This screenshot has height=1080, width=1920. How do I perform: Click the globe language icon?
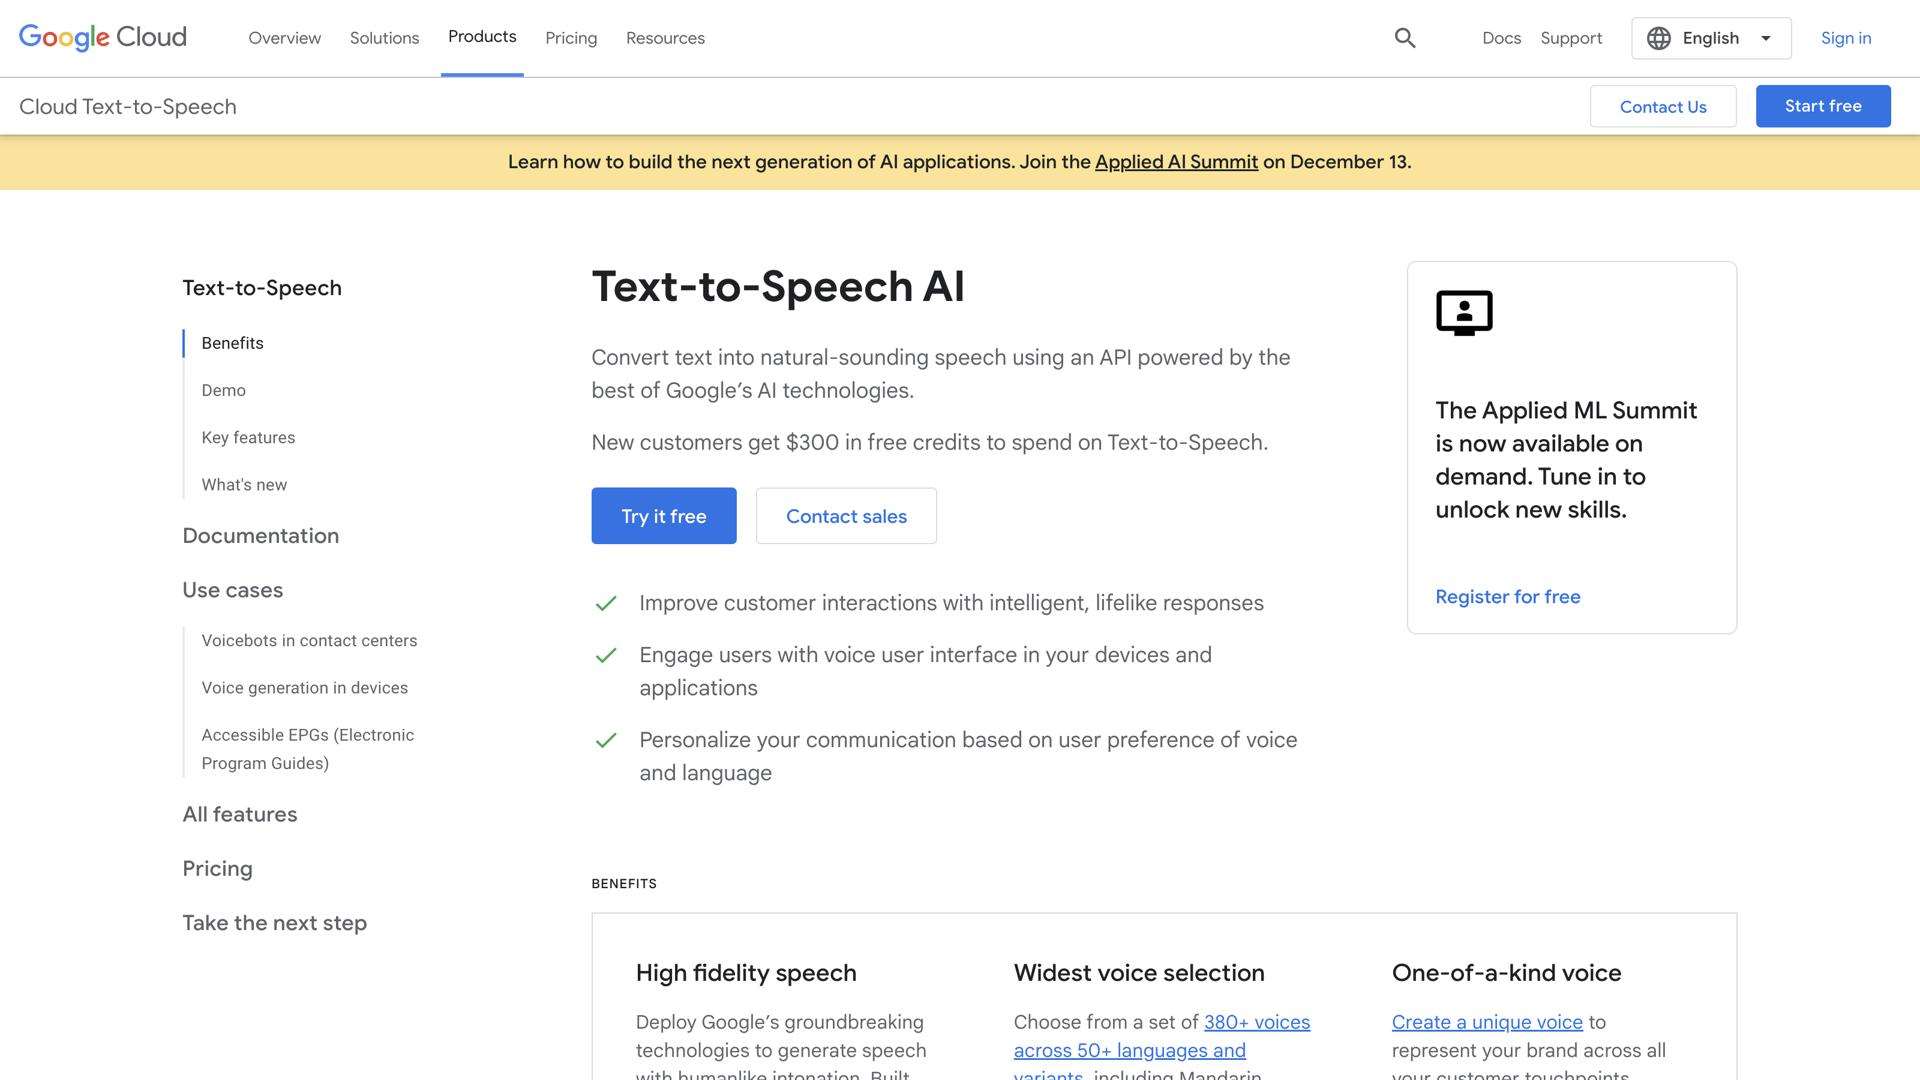tap(1657, 37)
